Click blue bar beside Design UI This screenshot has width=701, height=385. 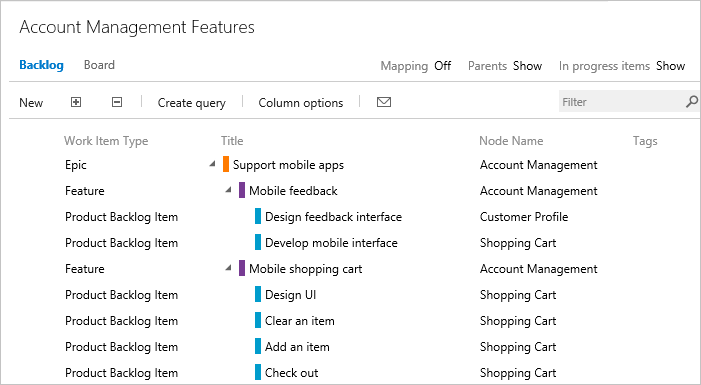click(x=258, y=295)
